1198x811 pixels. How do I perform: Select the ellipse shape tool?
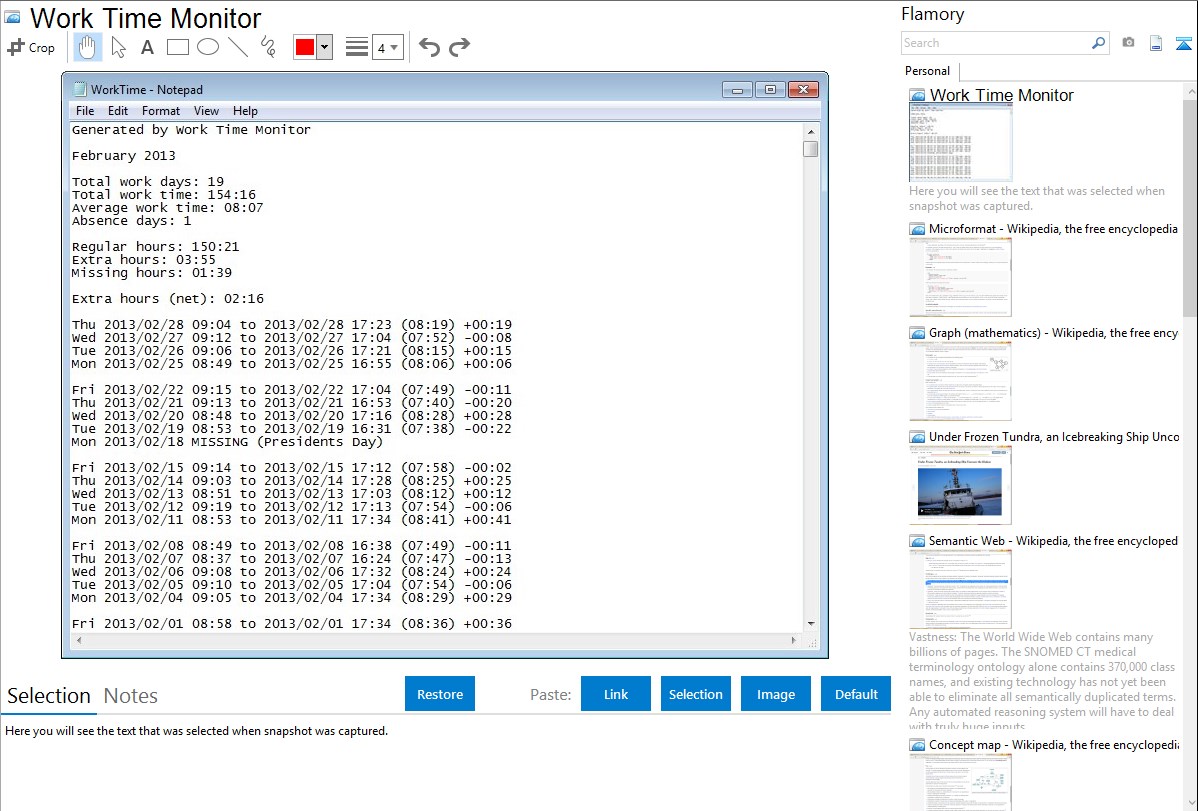[x=208, y=47]
